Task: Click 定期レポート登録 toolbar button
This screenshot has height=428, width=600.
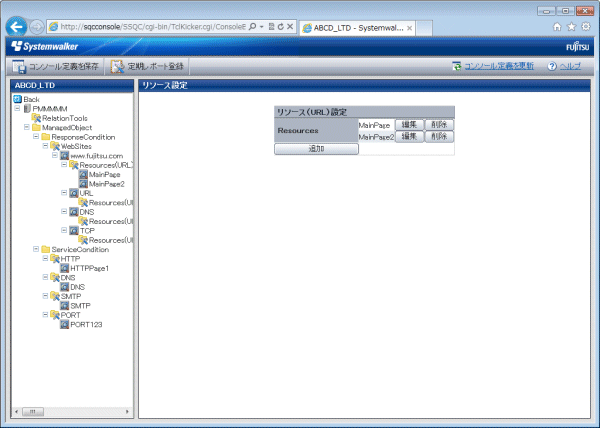Action: [x=147, y=67]
